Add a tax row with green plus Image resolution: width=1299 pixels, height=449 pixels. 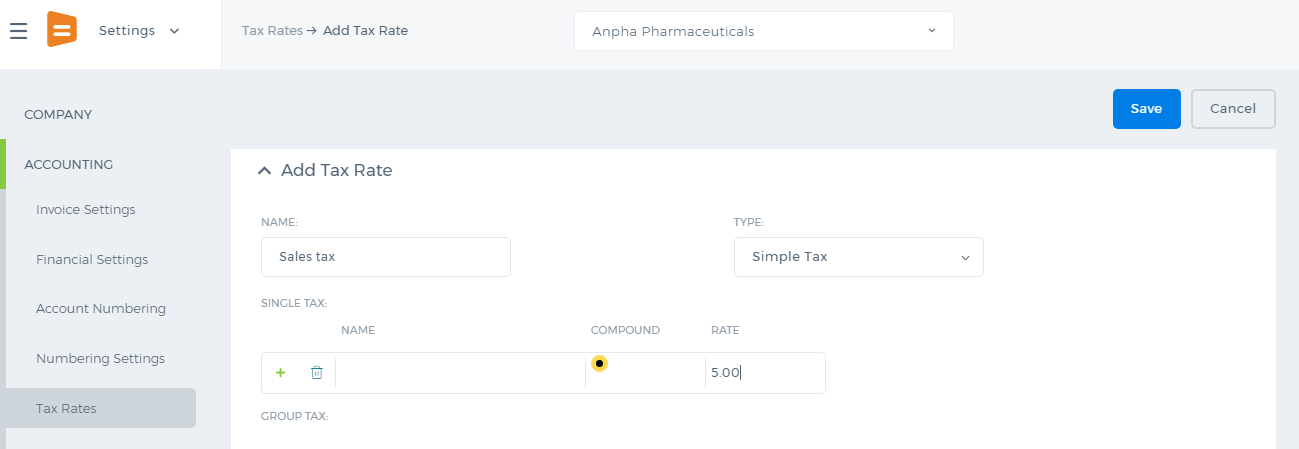click(x=280, y=373)
